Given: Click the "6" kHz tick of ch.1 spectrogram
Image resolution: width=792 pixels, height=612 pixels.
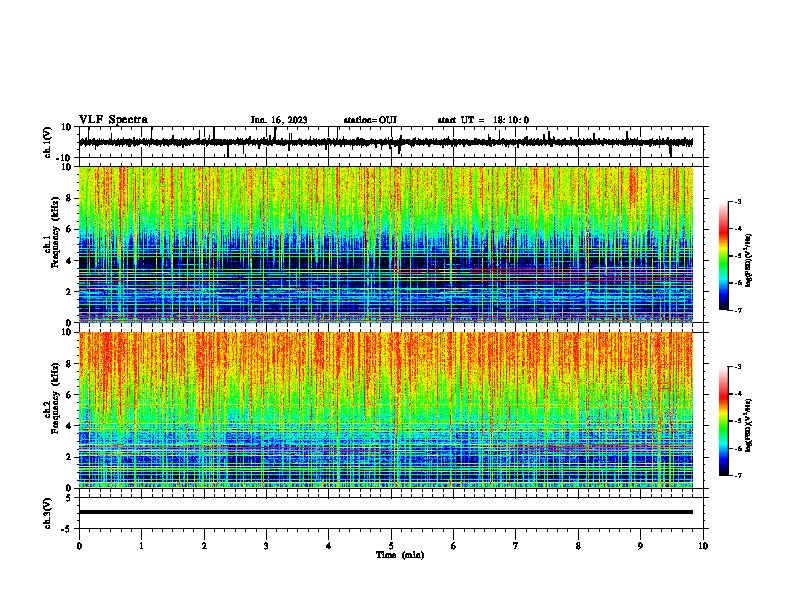Looking at the screenshot, I should [x=69, y=229].
